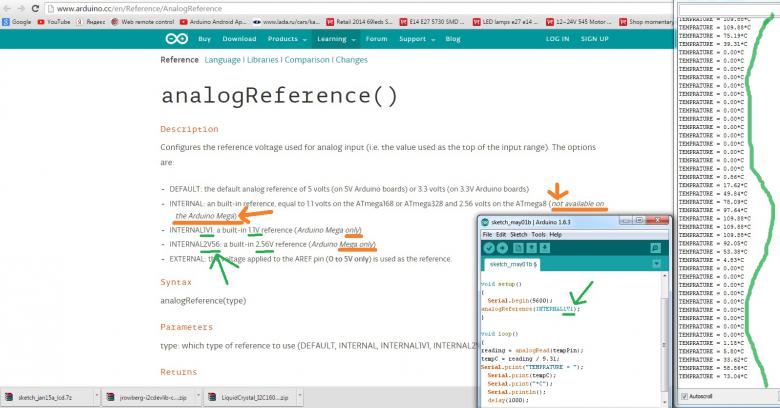This screenshot has height=408, width=780.
Task: Open the Web remote control bookmark
Action: (143, 22)
